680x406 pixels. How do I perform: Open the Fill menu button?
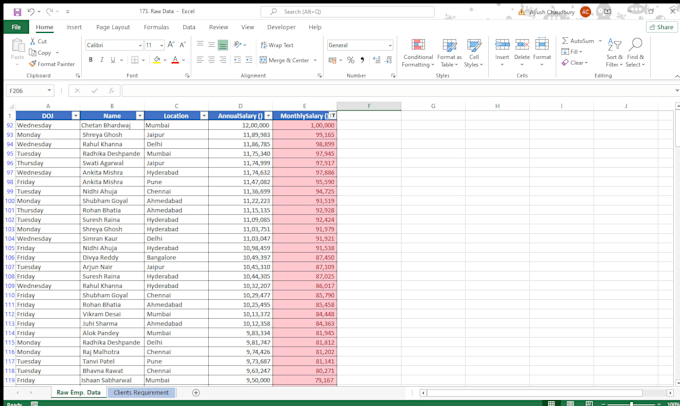pyautogui.click(x=572, y=52)
